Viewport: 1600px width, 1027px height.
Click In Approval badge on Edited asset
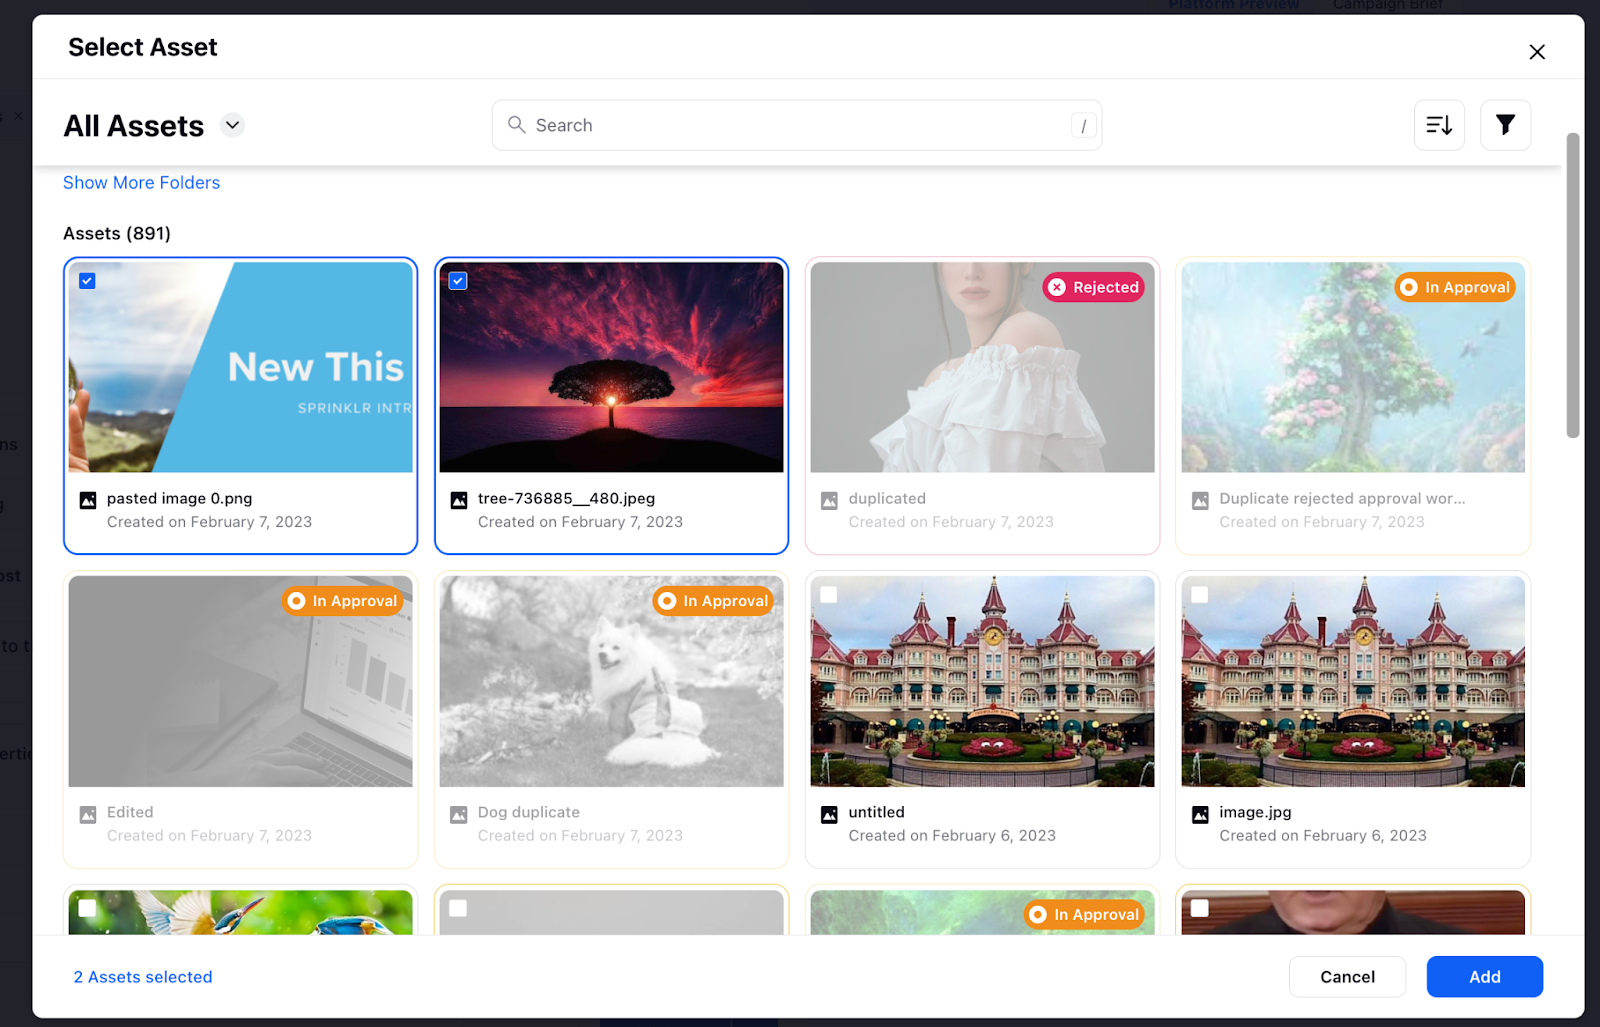click(x=343, y=601)
